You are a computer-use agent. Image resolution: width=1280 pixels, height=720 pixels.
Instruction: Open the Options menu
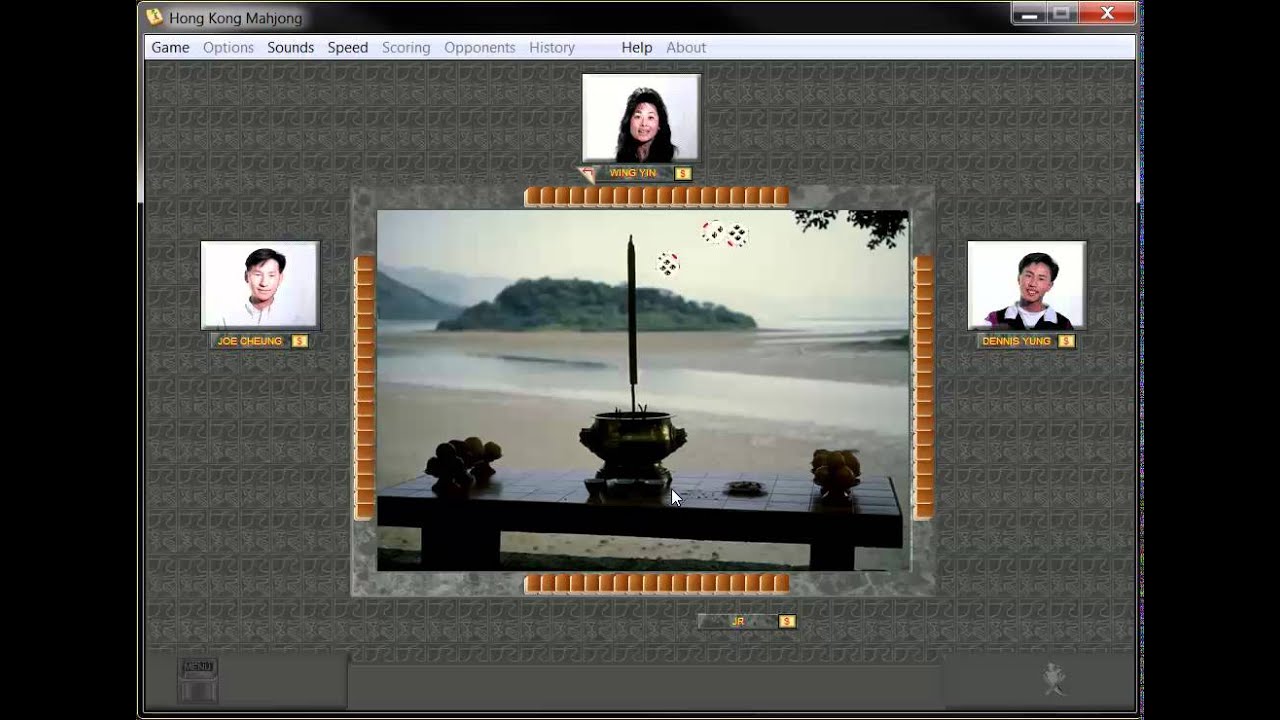pos(228,47)
